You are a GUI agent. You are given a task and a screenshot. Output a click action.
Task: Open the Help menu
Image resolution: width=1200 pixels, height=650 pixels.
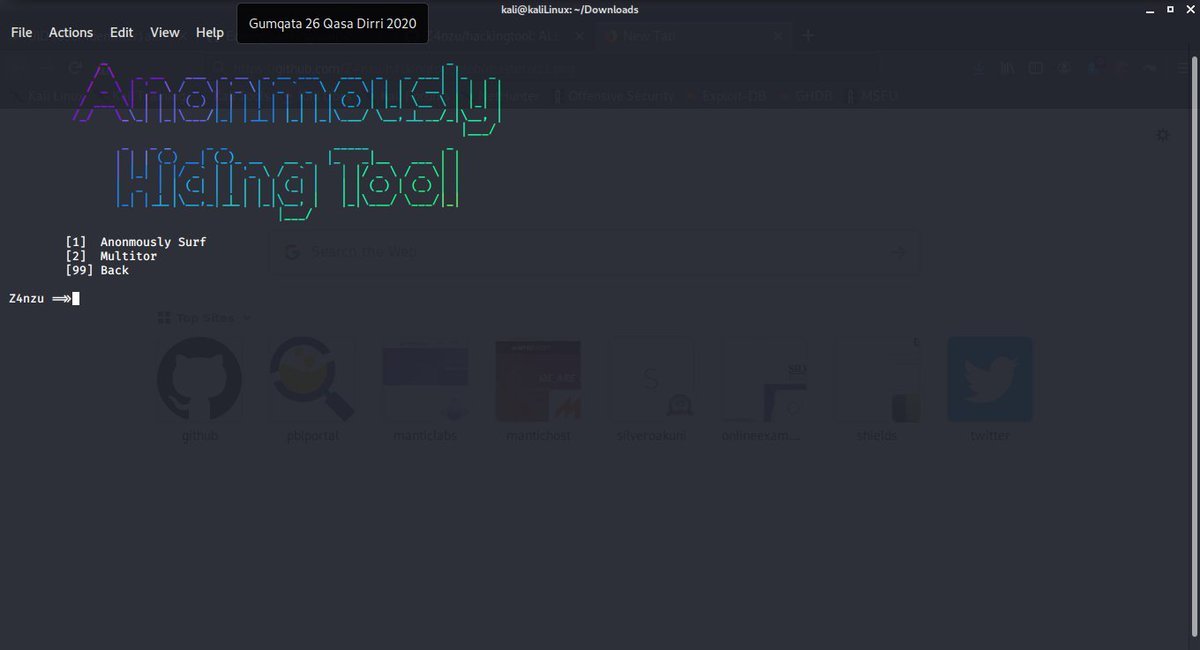coord(210,32)
